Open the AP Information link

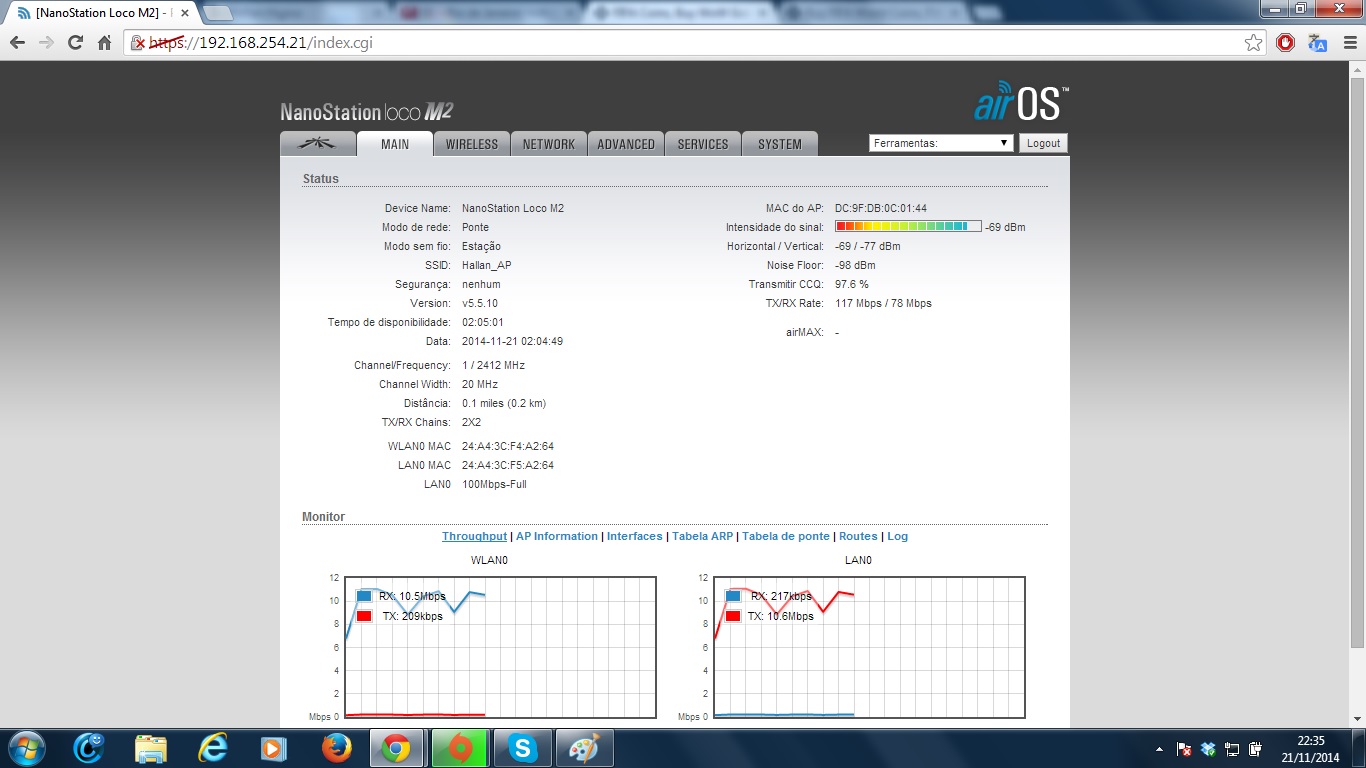click(557, 536)
